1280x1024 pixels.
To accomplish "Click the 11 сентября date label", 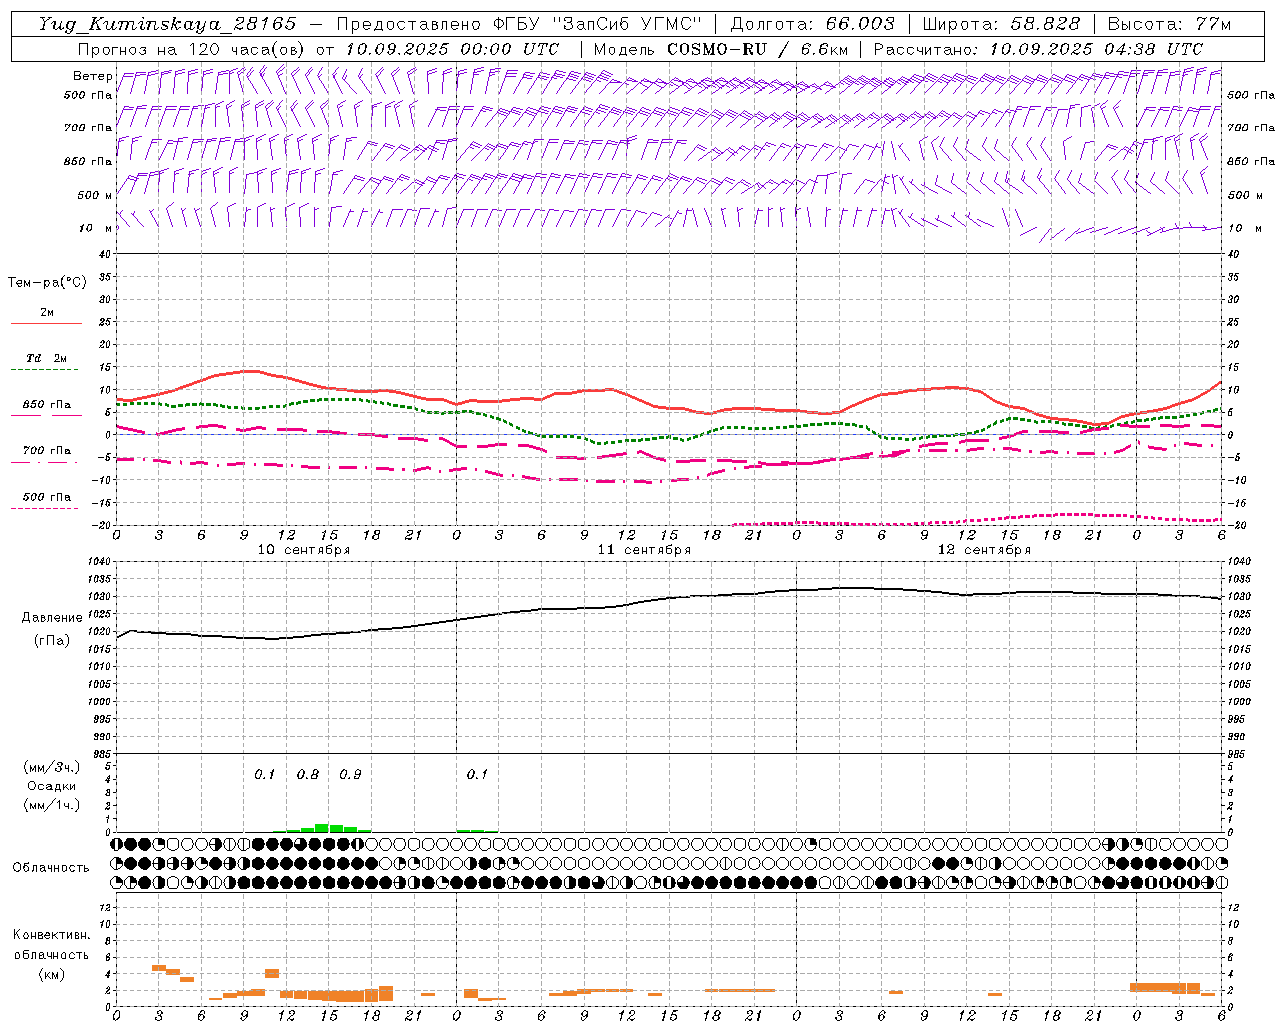I will [644, 550].
